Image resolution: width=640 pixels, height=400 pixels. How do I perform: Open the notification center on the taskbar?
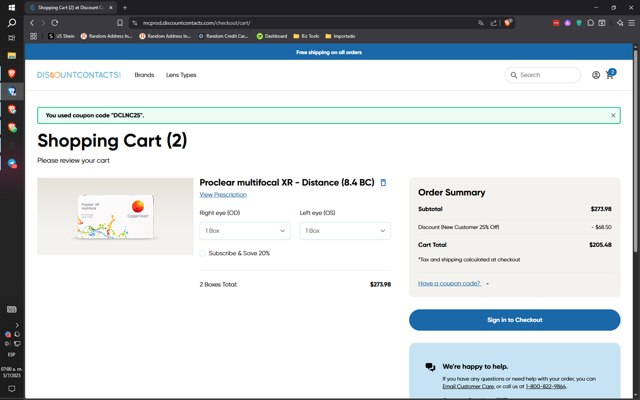11,389
